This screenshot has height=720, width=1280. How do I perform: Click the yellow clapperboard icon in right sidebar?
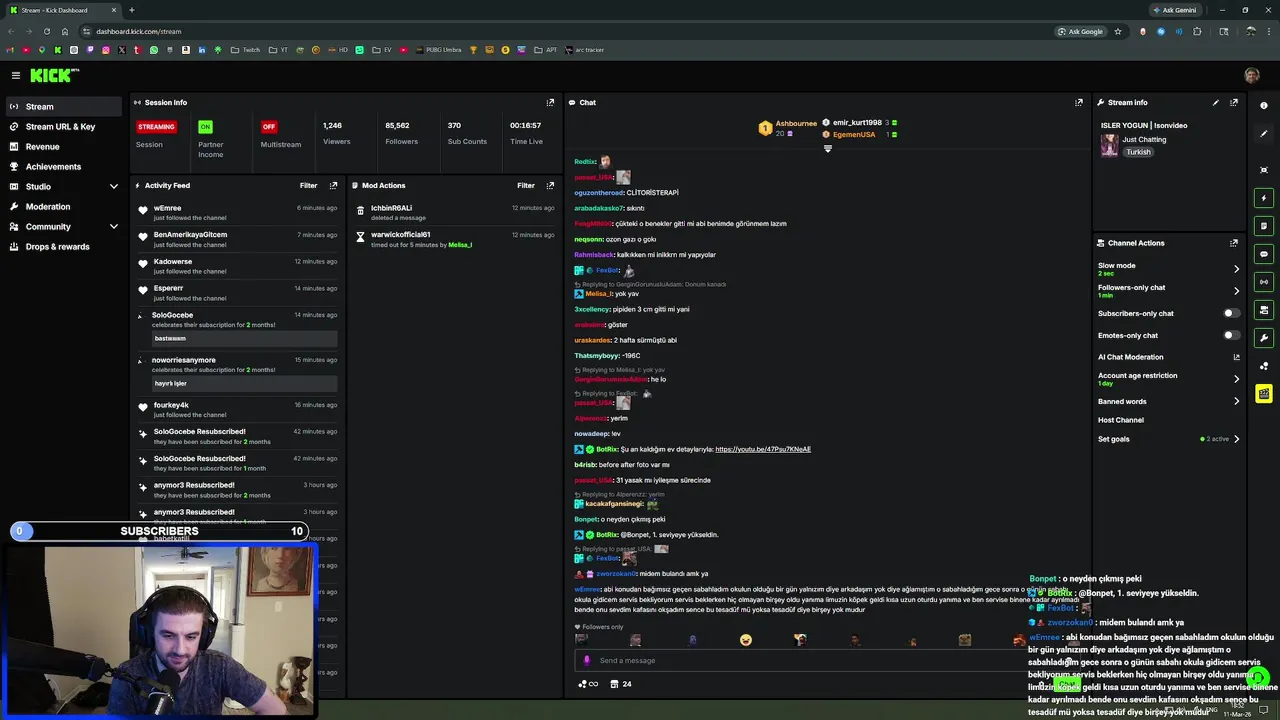[1264, 394]
